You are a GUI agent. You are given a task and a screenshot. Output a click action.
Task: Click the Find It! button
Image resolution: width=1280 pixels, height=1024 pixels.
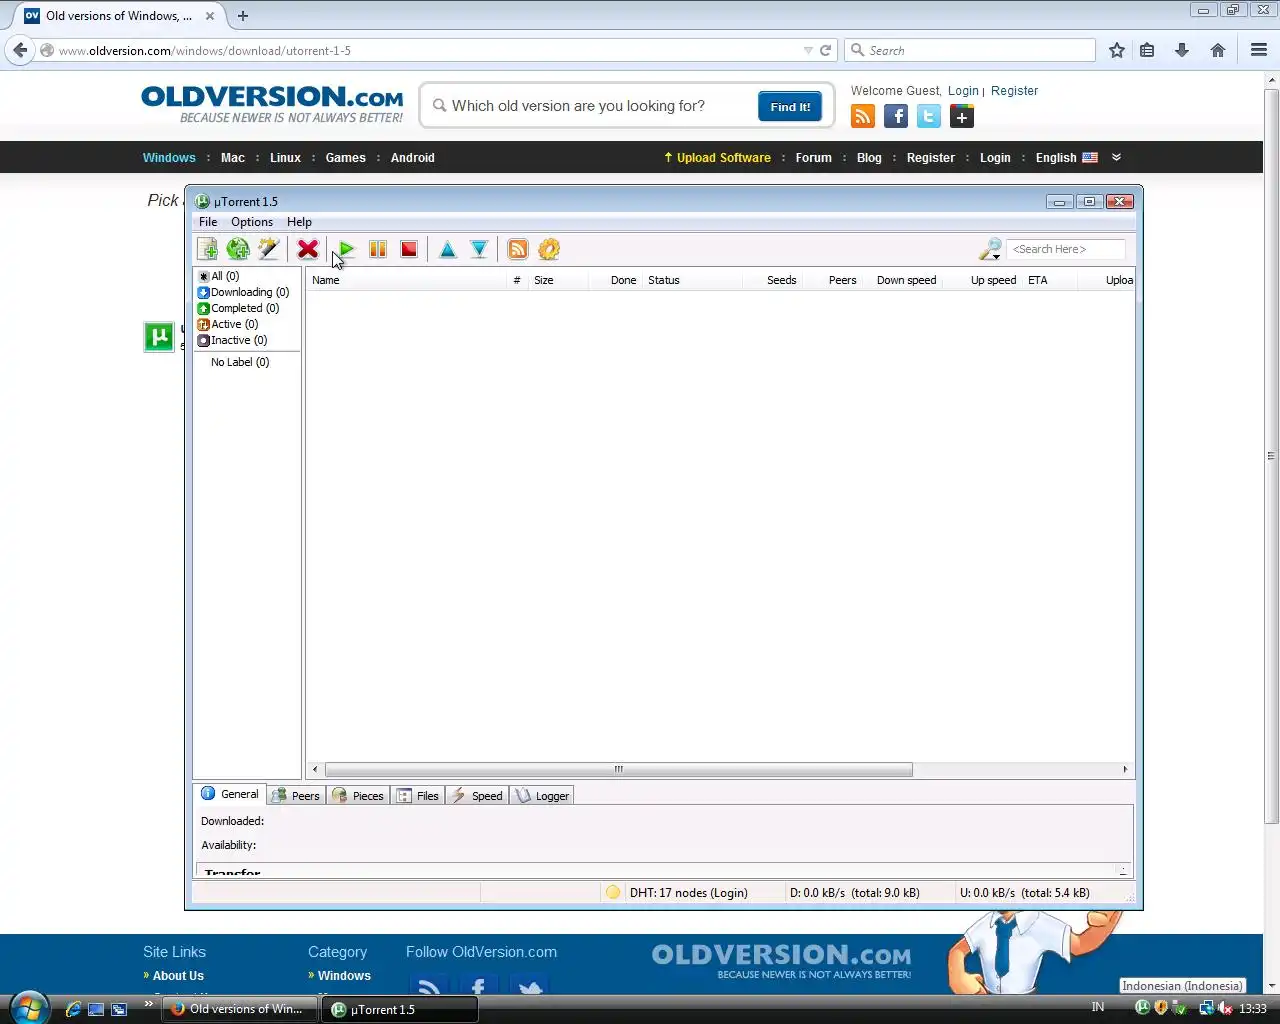pos(790,107)
